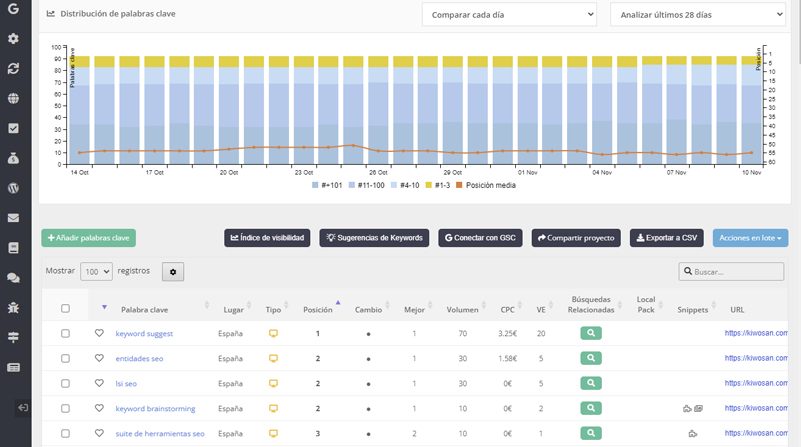Favorite the 'keyword brainstorming' heart icon
801x447 pixels.
99,408
